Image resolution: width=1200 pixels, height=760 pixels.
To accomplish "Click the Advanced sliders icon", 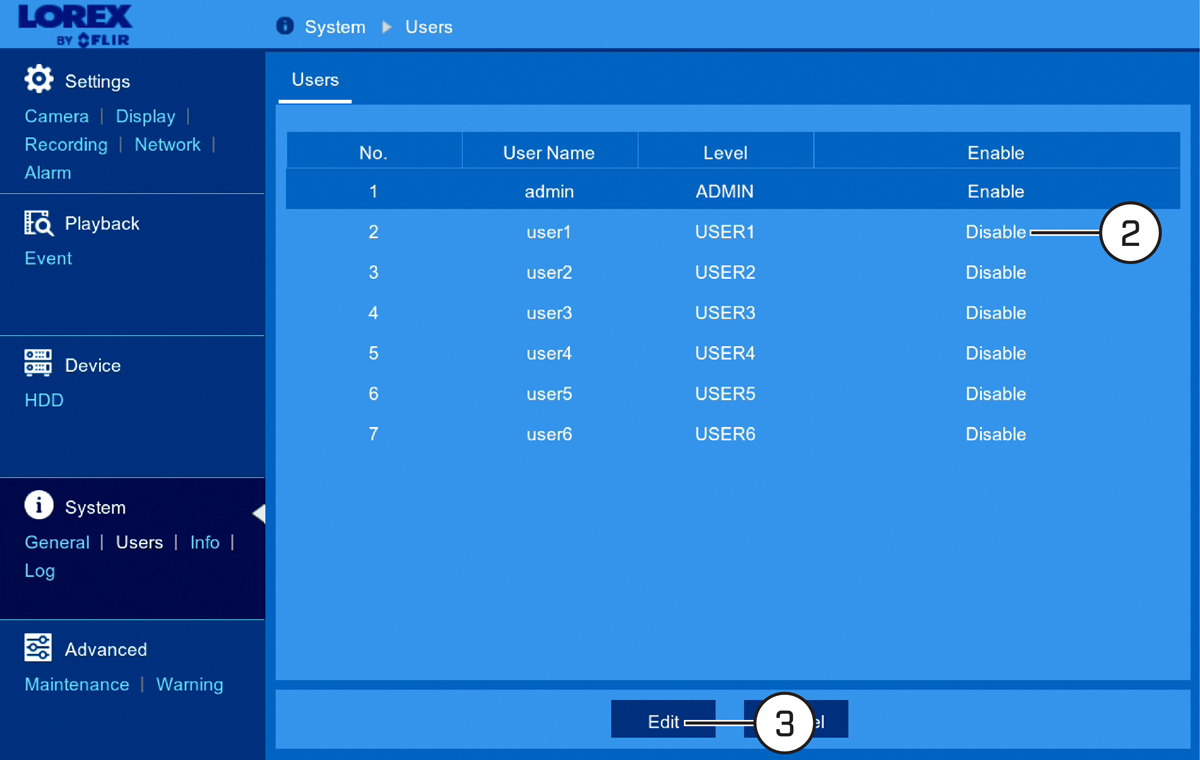I will tap(38, 647).
